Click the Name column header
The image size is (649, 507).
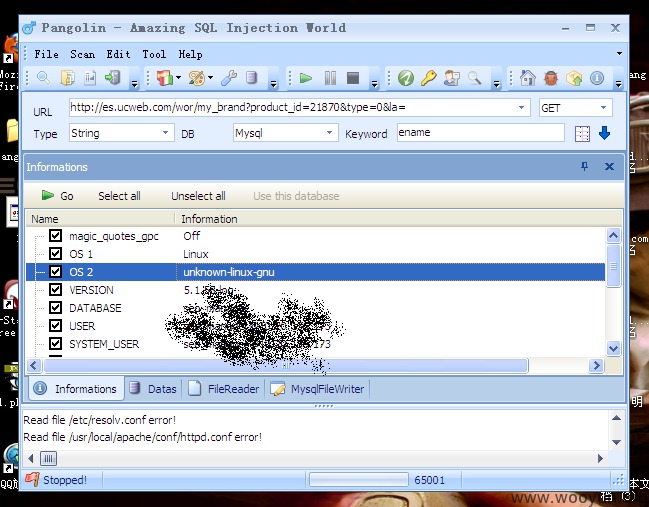(x=100, y=219)
